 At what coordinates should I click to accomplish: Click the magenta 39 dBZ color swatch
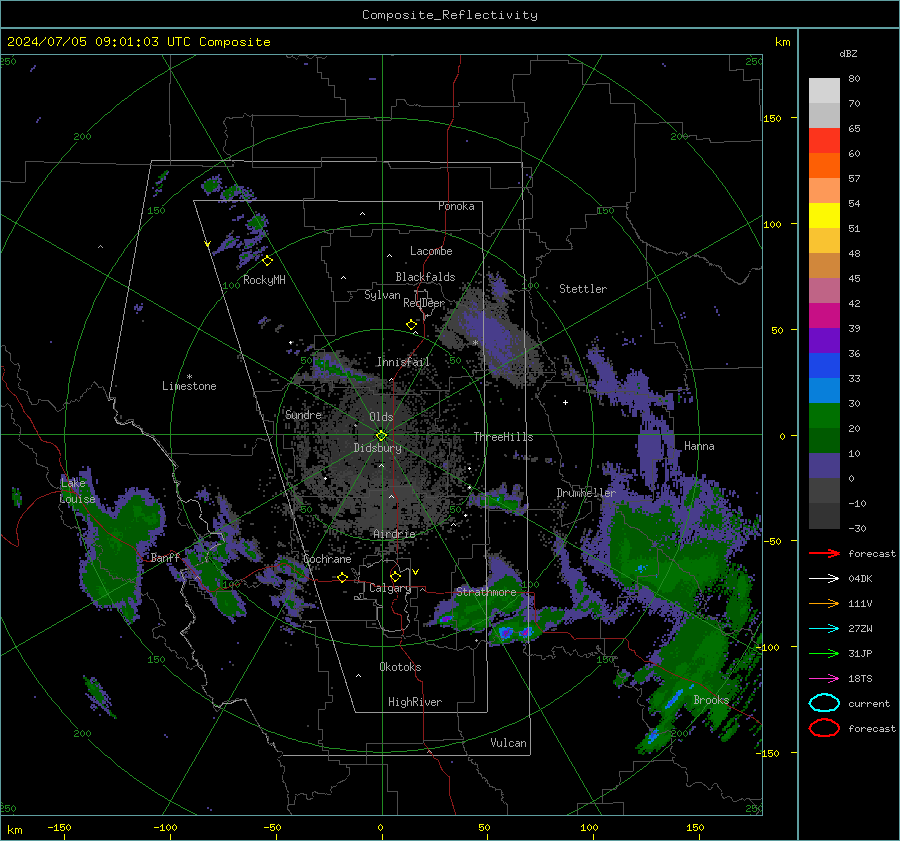click(824, 316)
